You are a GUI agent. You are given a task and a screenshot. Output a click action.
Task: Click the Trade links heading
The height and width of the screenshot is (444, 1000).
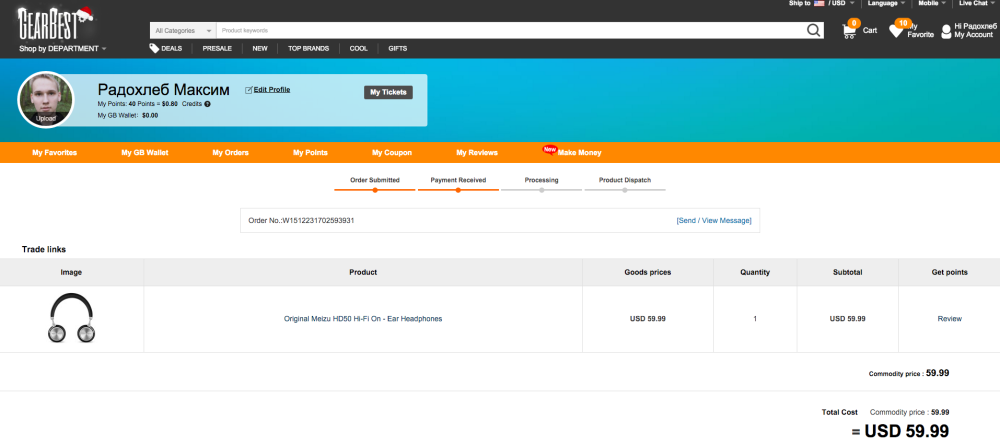click(44, 249)
